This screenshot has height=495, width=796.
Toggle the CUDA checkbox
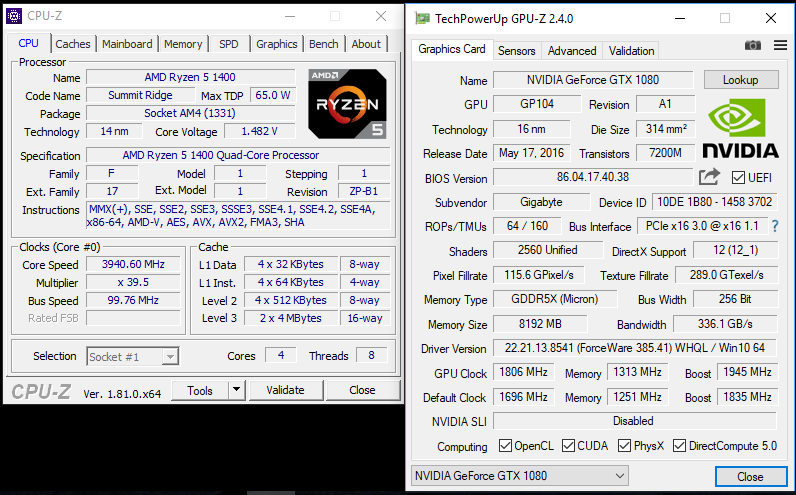[569, 446]
